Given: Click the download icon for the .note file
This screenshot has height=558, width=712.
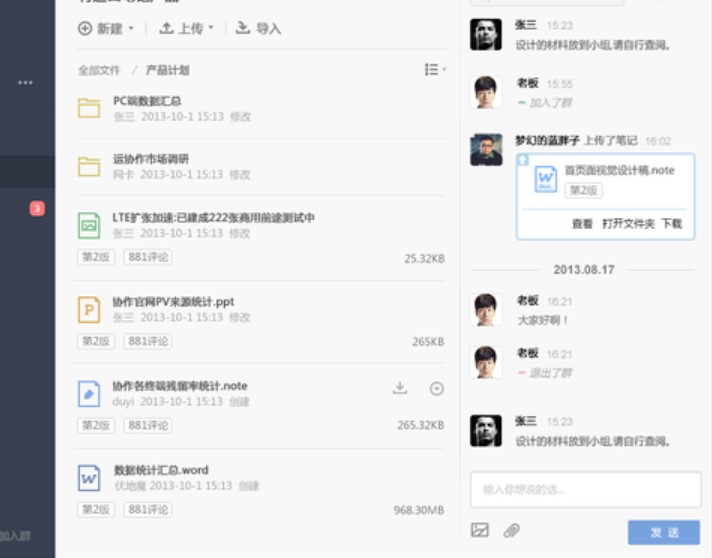Looking at the screenshot, I should click(x=400, y=388).
